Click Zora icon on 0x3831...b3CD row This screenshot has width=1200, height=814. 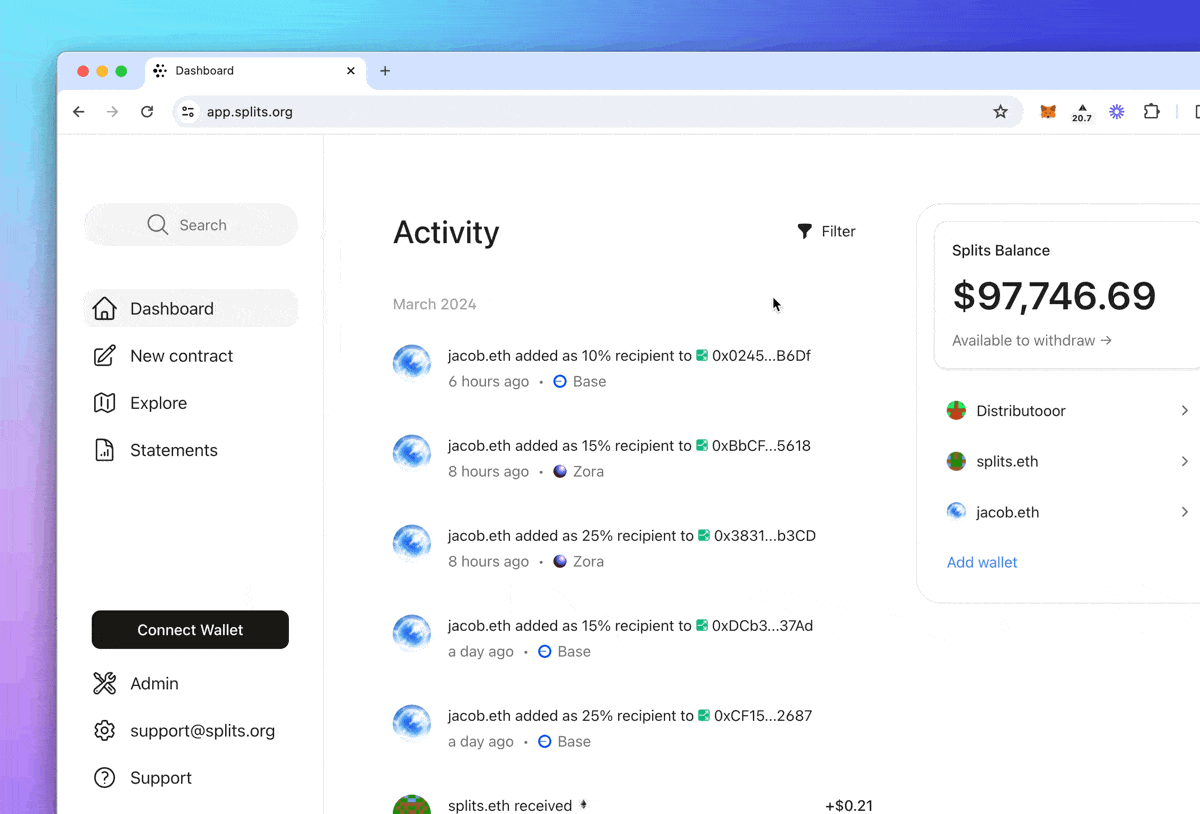pyautogui.click(x=560, y=562)
